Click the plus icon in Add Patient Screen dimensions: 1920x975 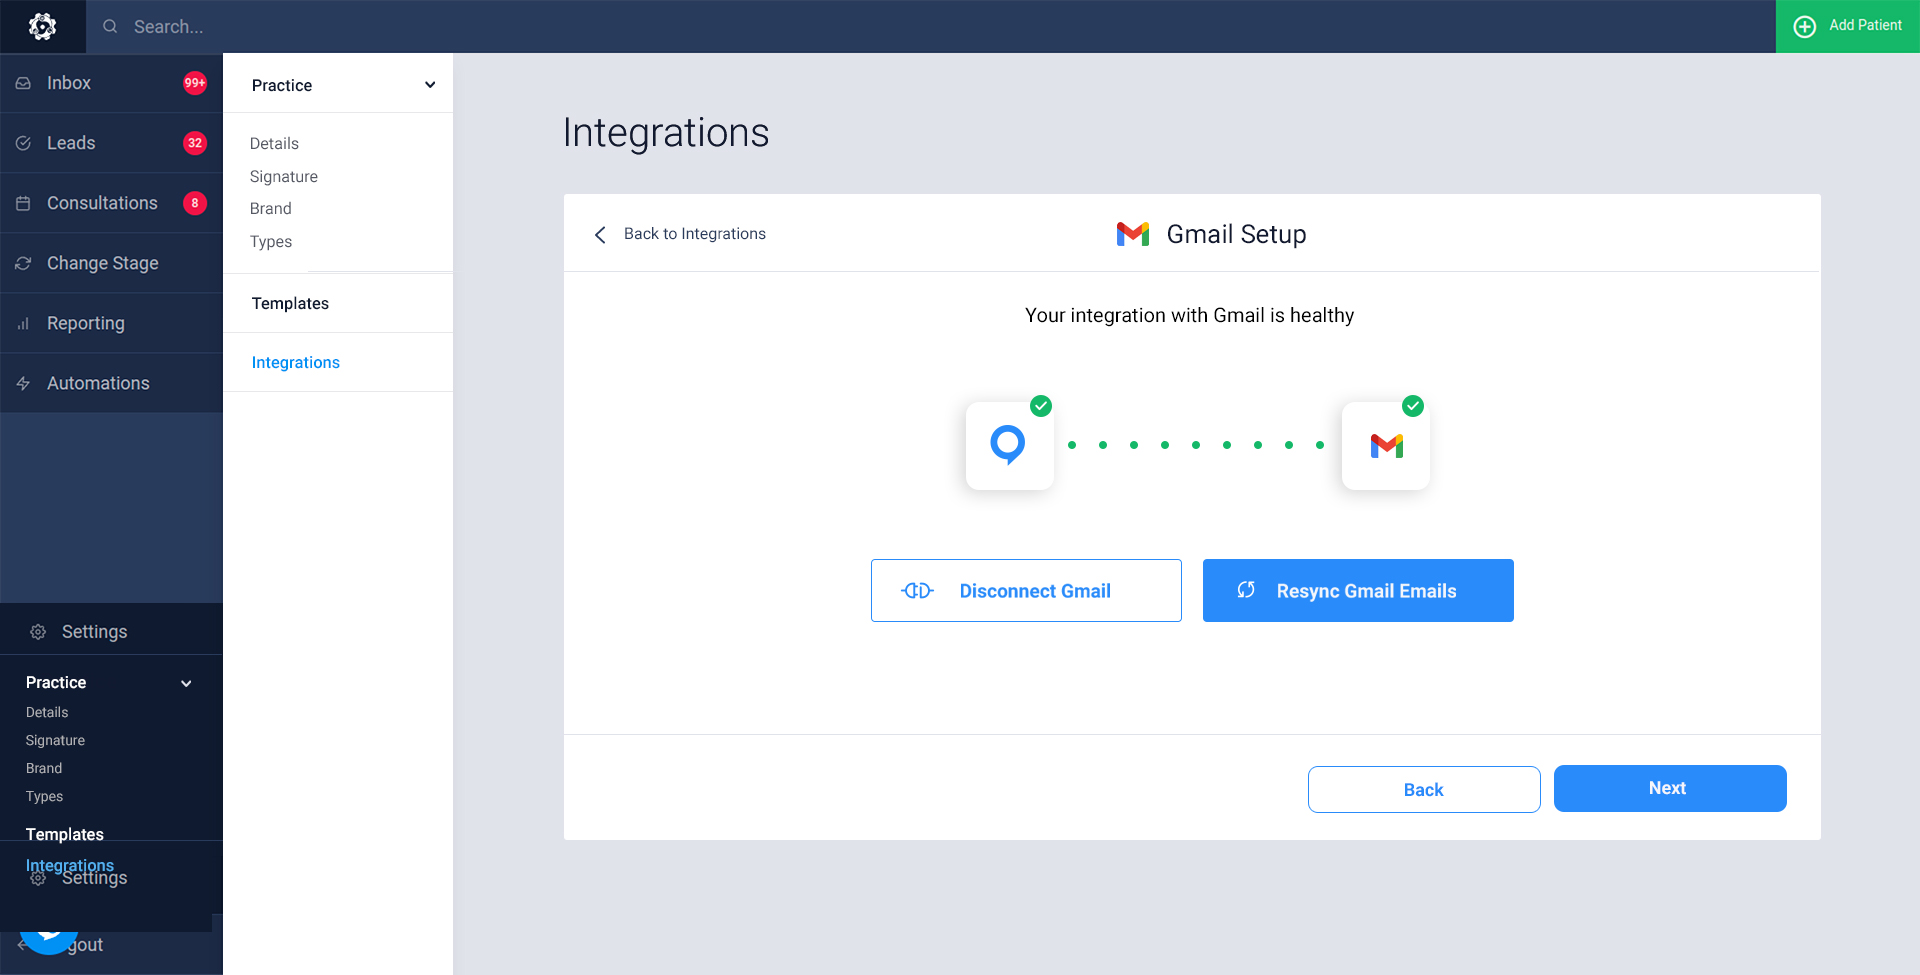(x=1804, y=26)
